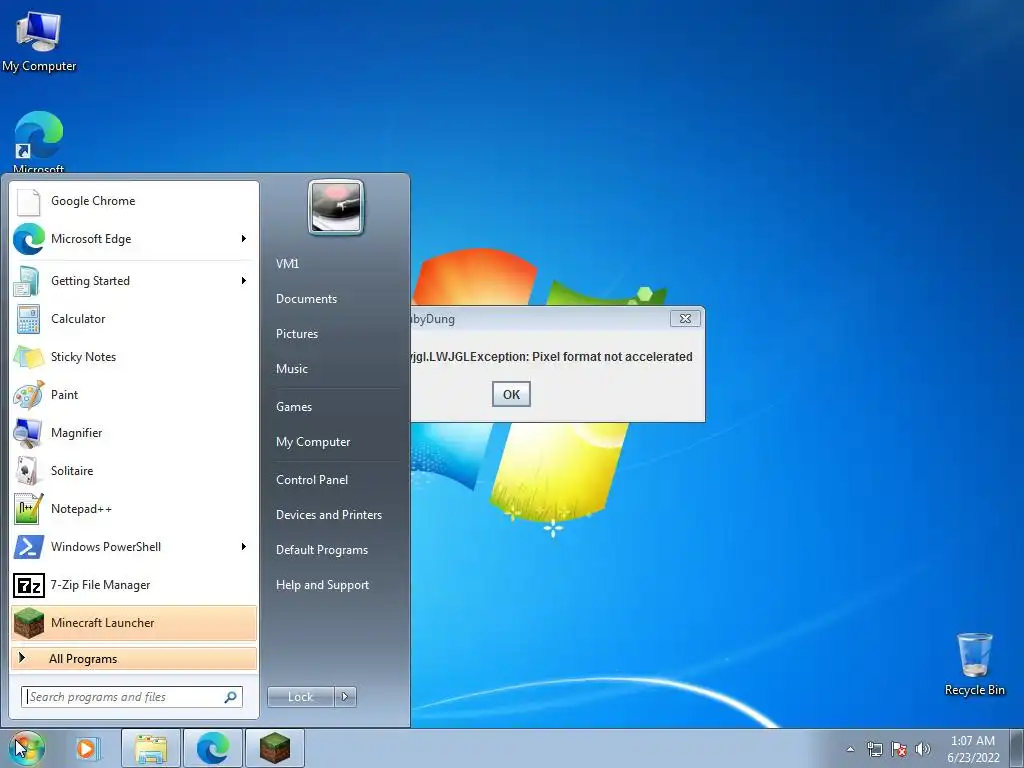Open Notepad++ editor
Screen dimensions: 1024x768
coord(134,509)
